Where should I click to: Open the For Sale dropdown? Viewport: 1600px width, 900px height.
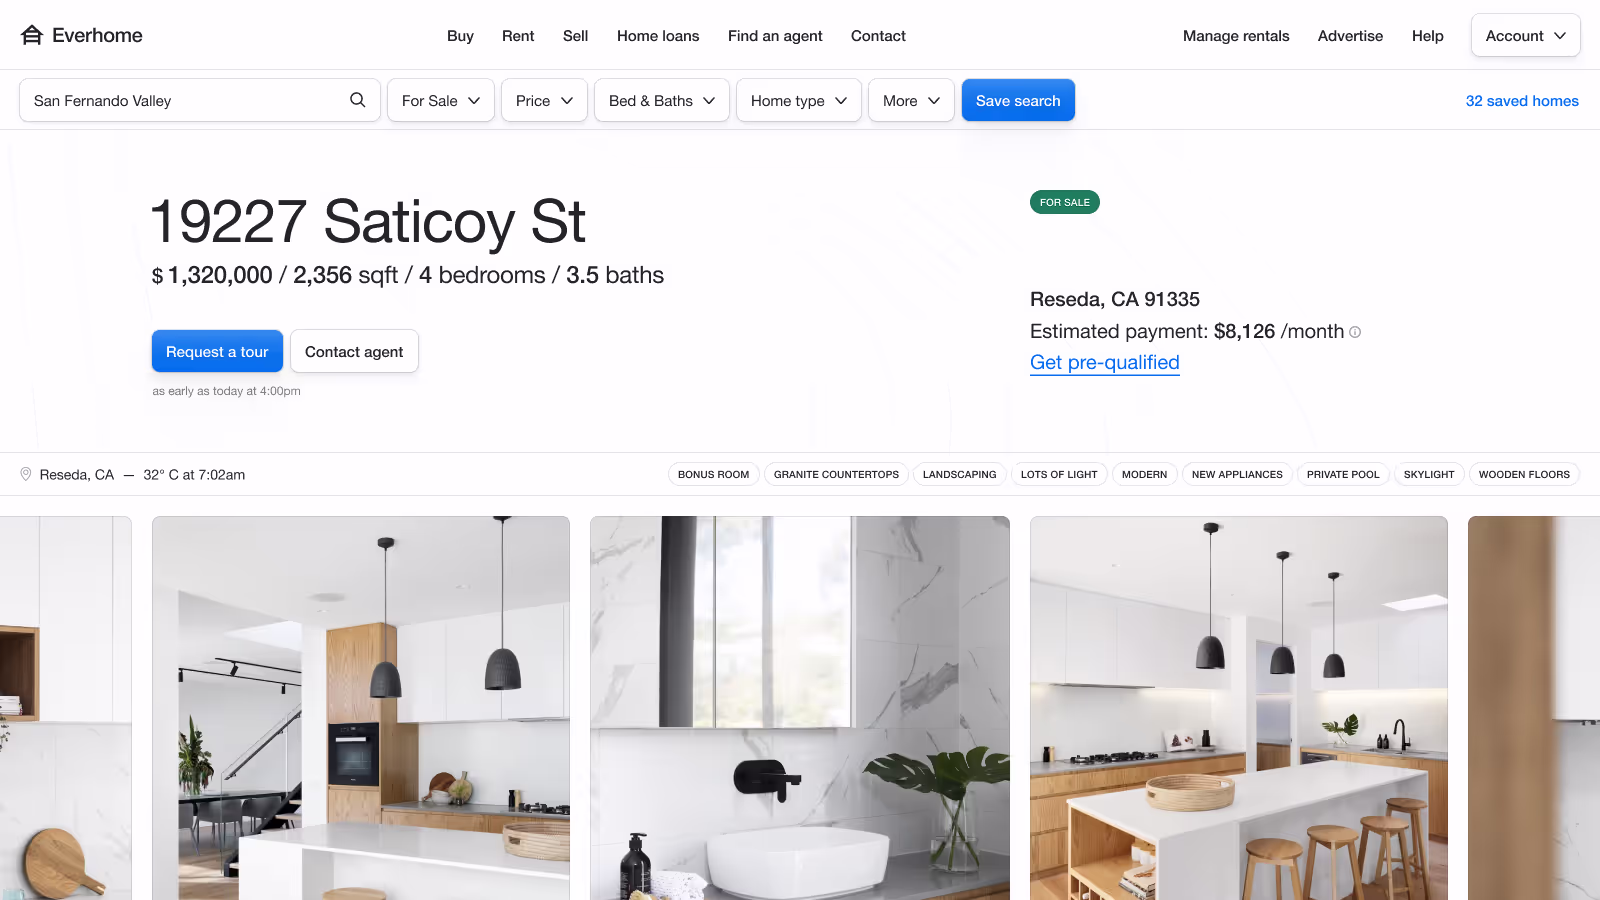pos(441,100)
